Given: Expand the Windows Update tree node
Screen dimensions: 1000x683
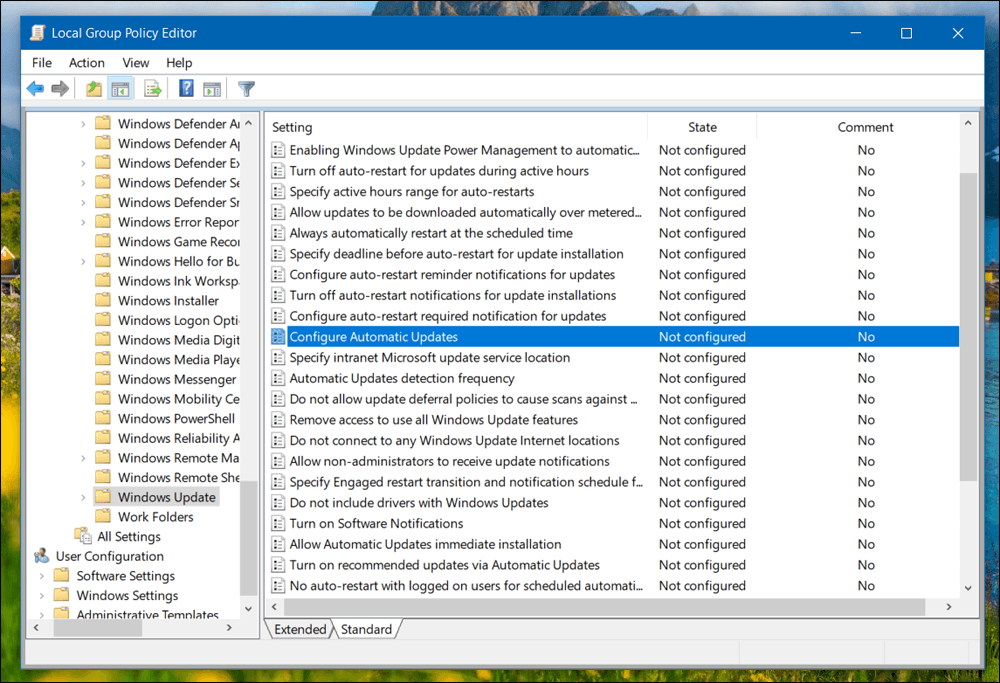Looking at the screenshot, I should (83, 497).
